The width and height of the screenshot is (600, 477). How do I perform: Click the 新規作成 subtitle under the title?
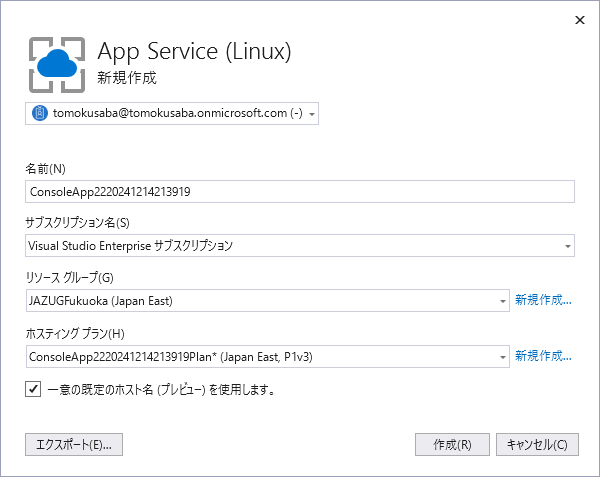tap(127, 77)
